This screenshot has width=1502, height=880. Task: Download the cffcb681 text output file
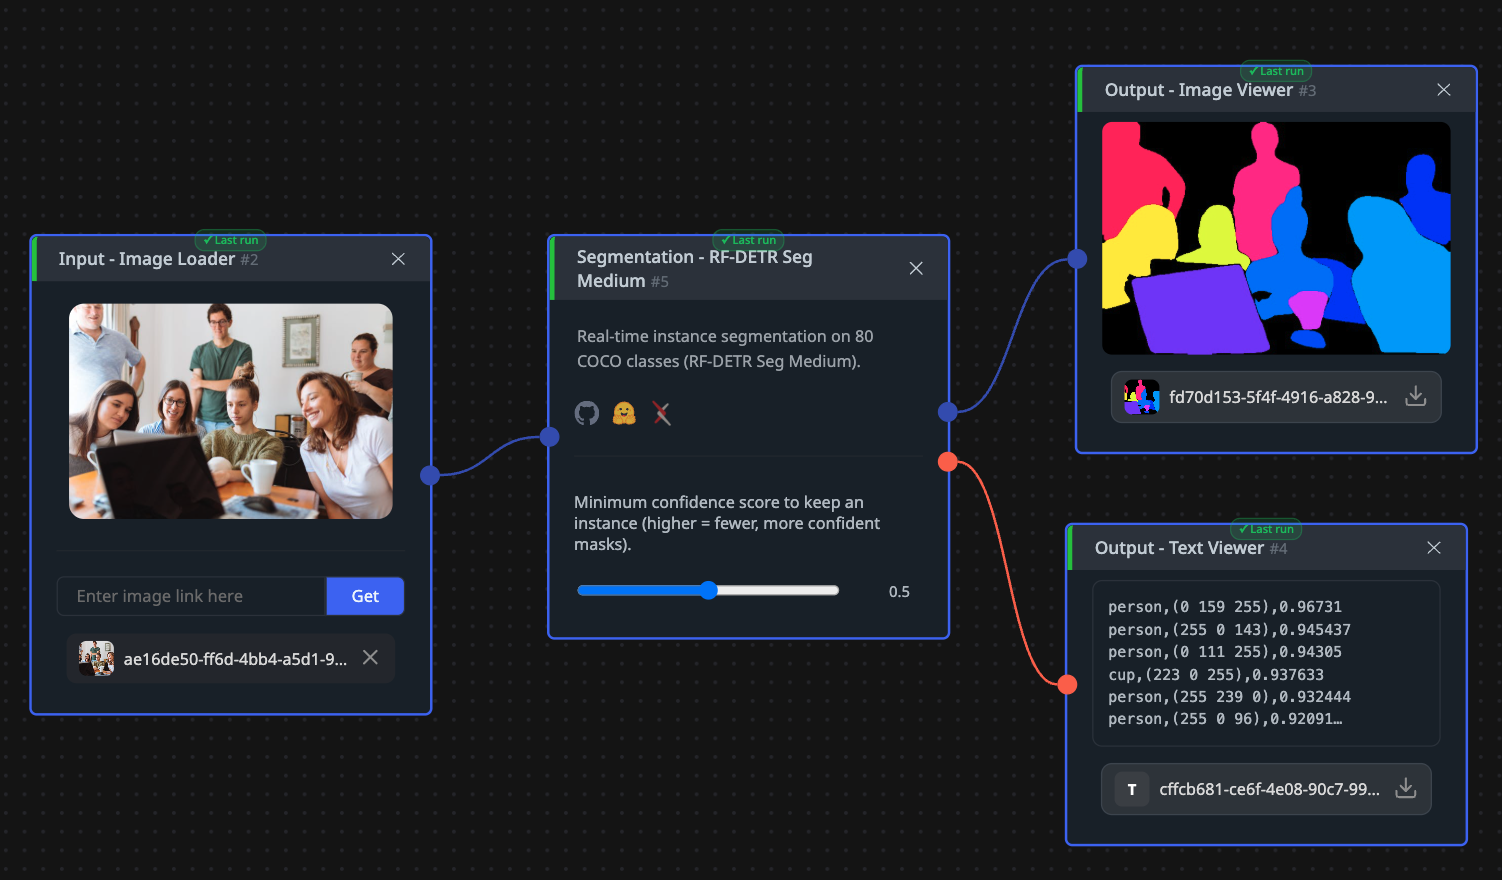point(1405,789)
